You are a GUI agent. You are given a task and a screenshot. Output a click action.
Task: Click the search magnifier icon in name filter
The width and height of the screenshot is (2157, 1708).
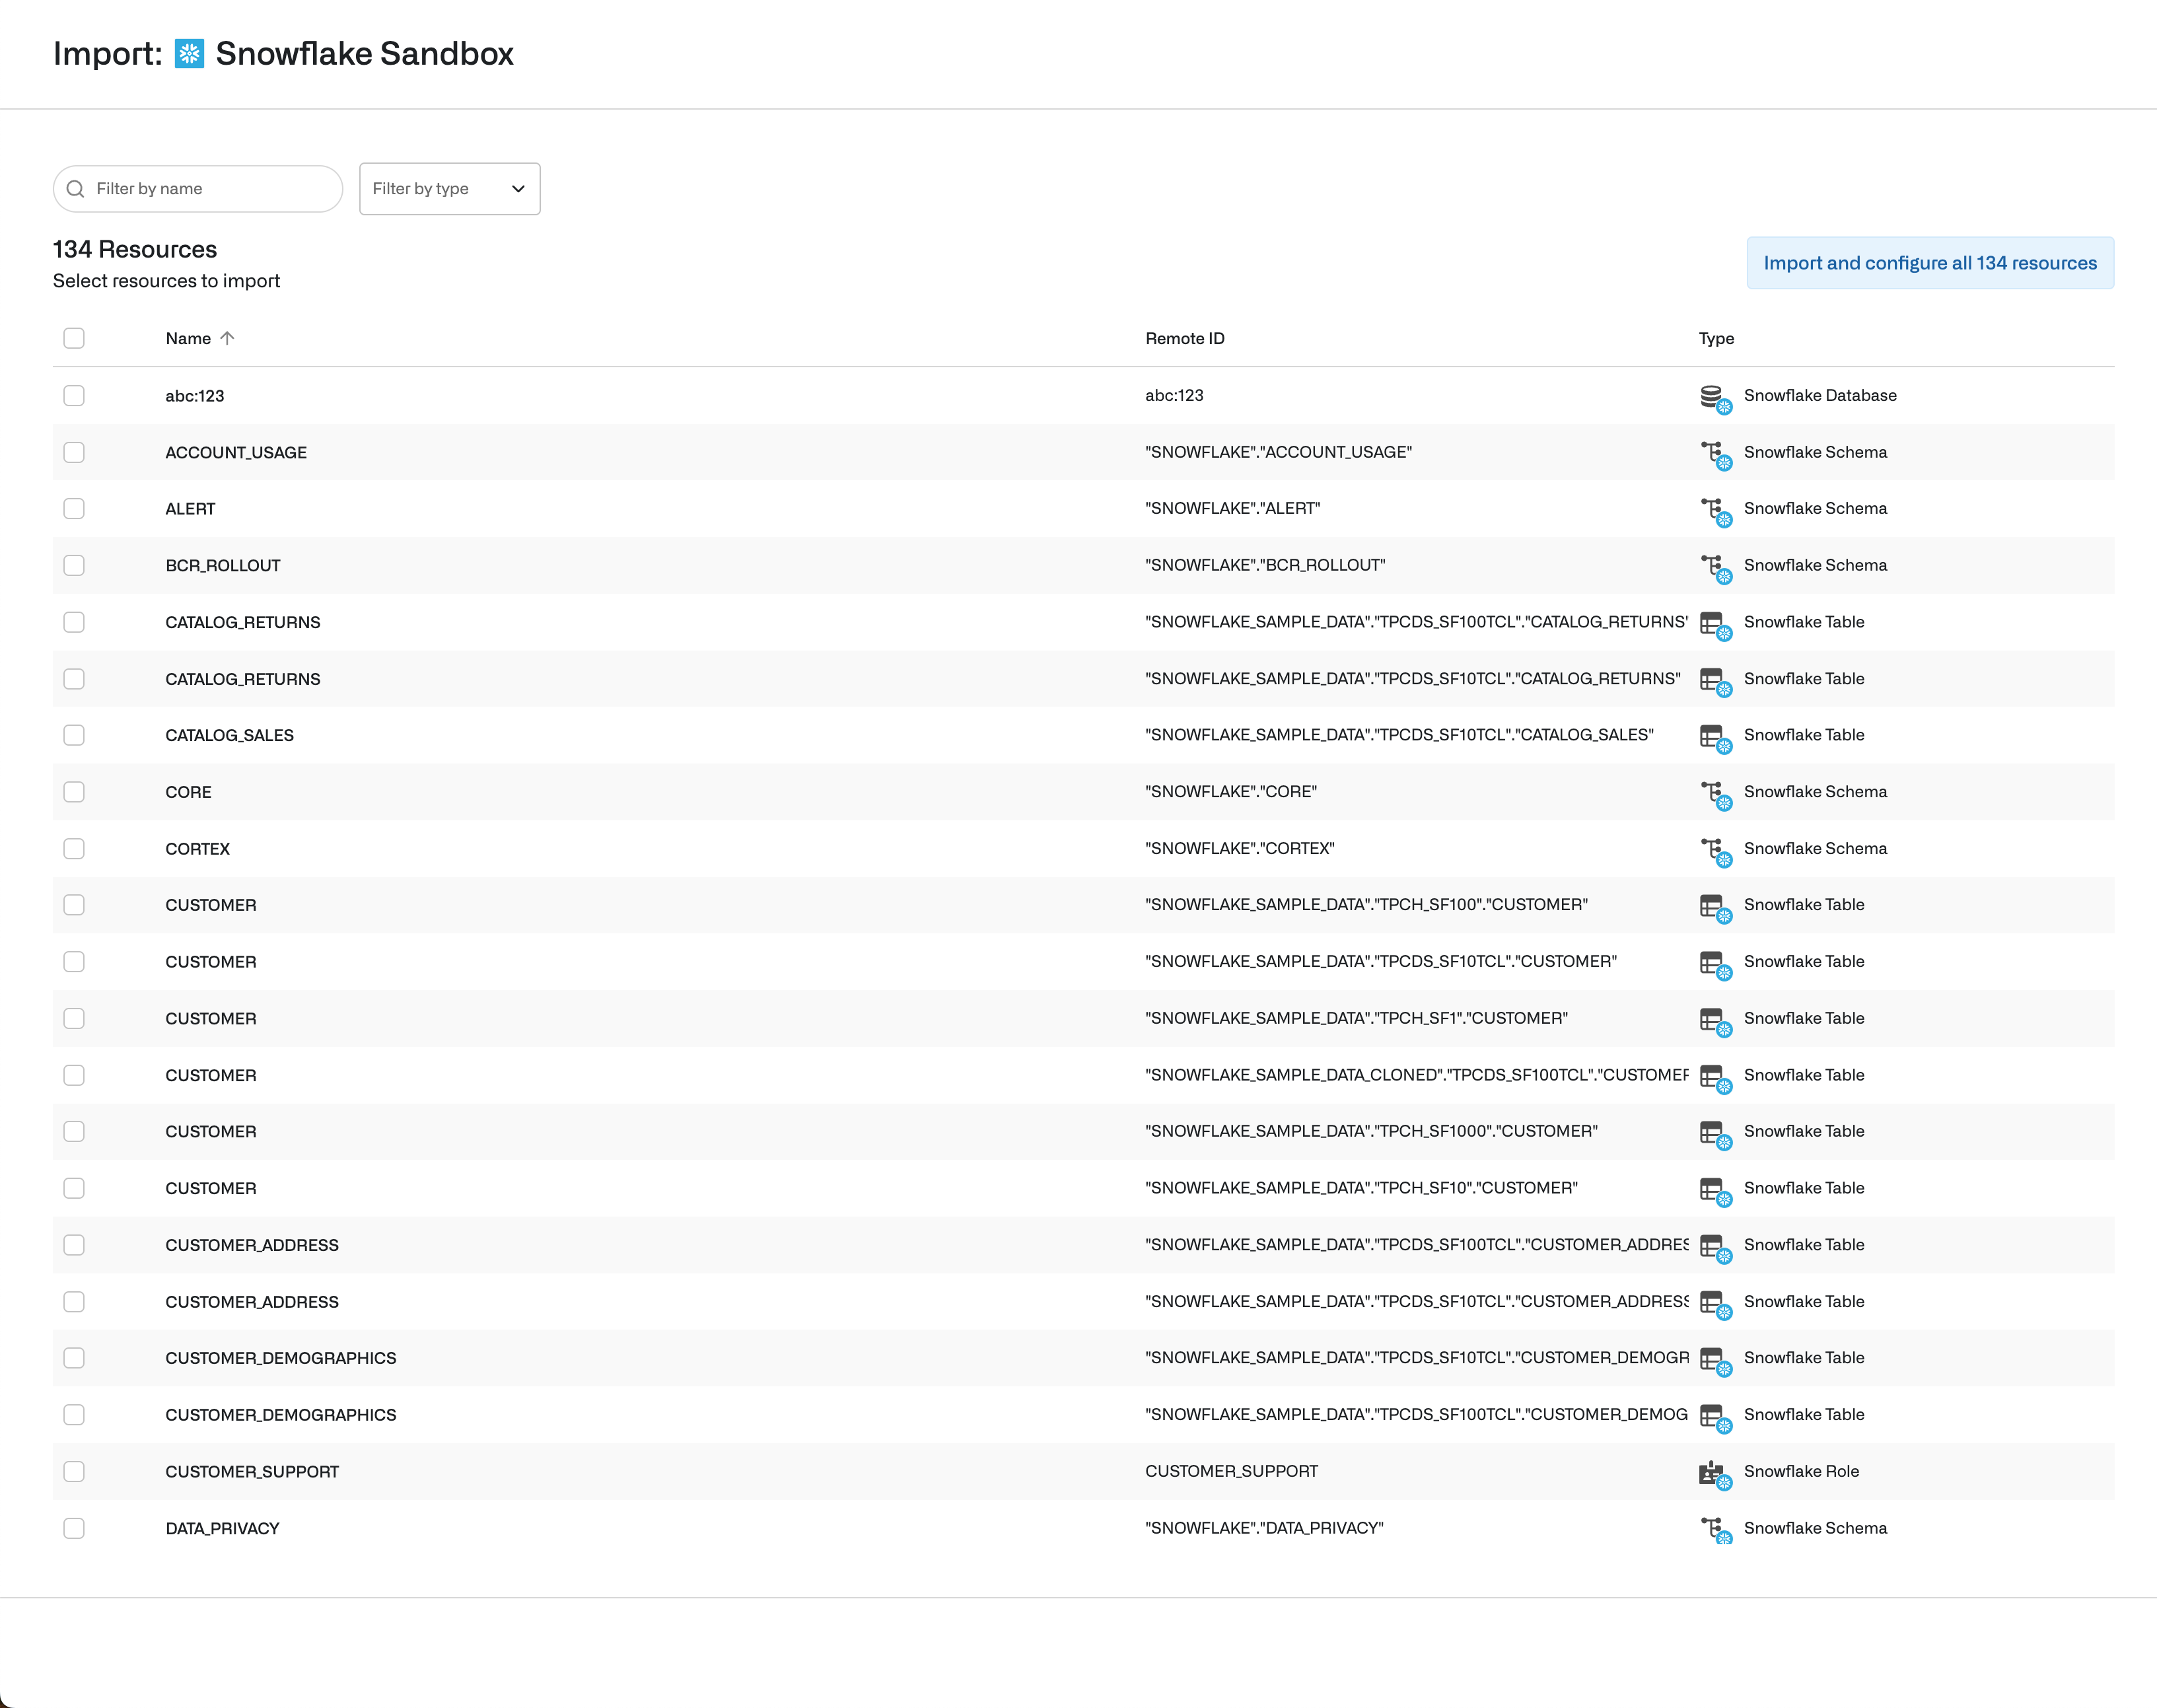75,189
